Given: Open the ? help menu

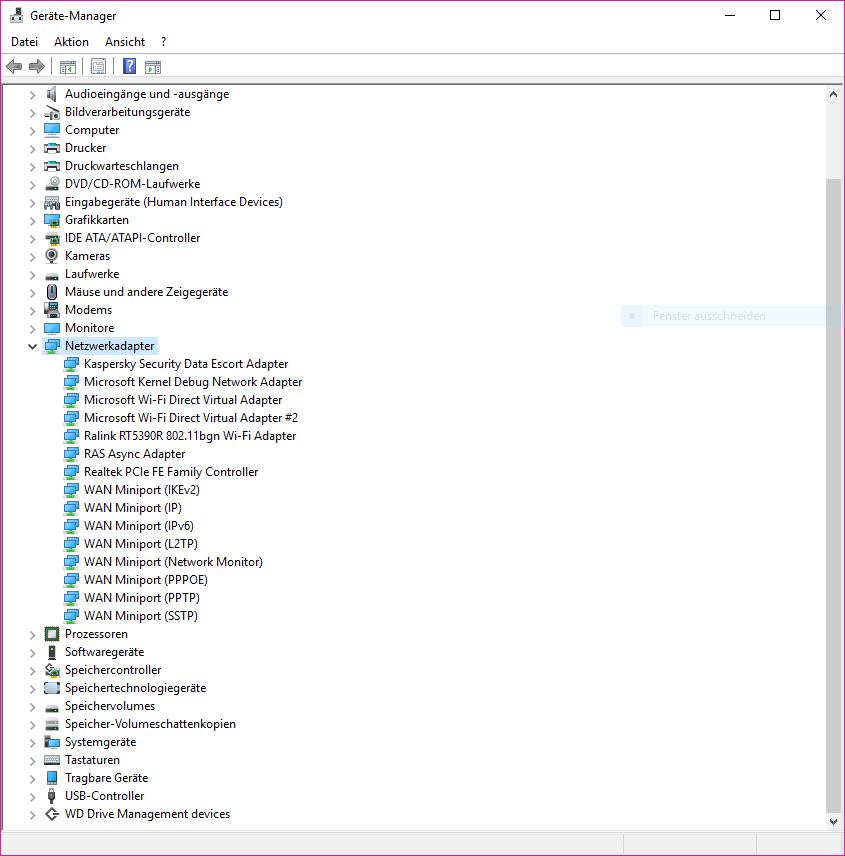Looking at the screenshot, I should pos(163,42).
